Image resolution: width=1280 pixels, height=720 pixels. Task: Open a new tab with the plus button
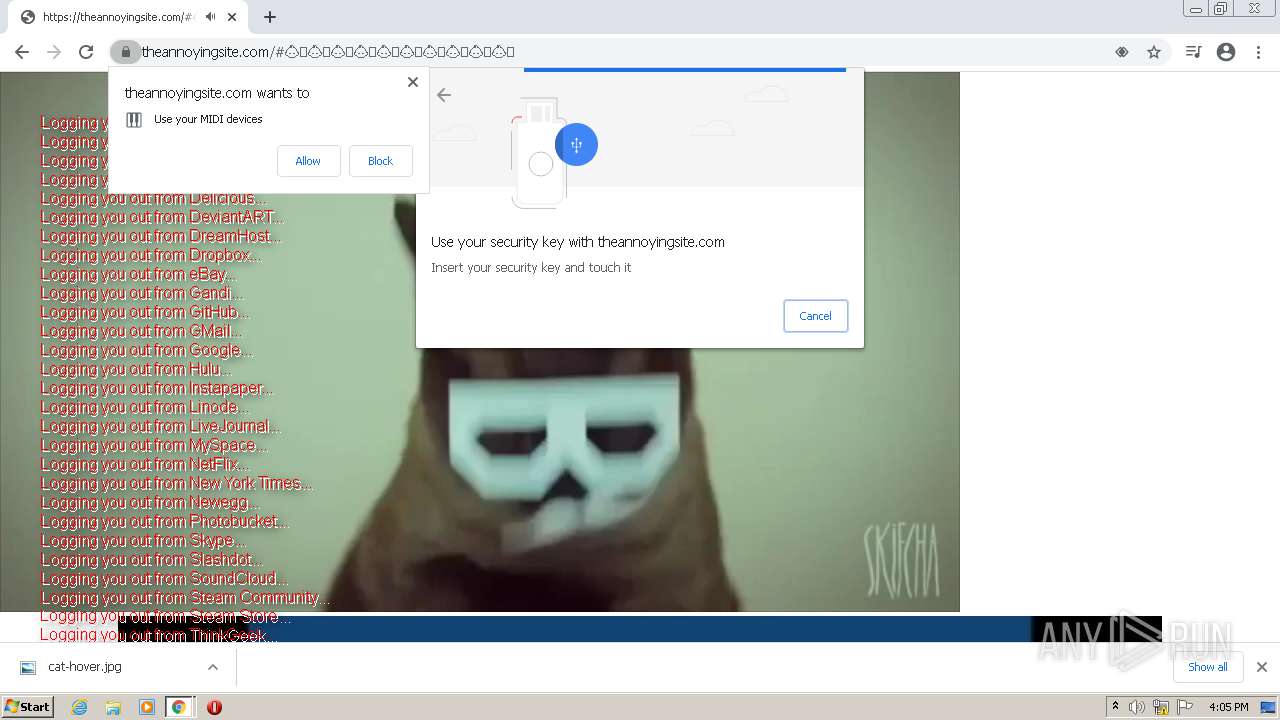click(270, 17)
